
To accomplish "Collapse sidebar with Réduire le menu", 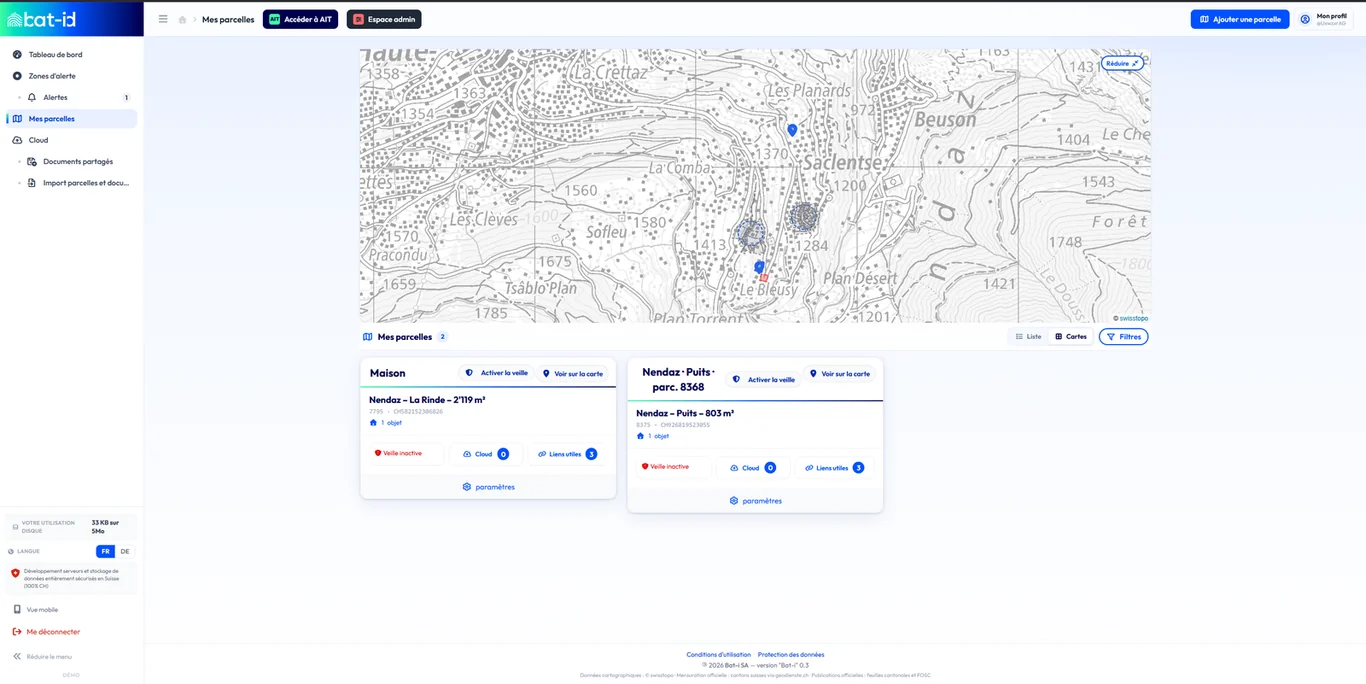I will tap(42, 657).
